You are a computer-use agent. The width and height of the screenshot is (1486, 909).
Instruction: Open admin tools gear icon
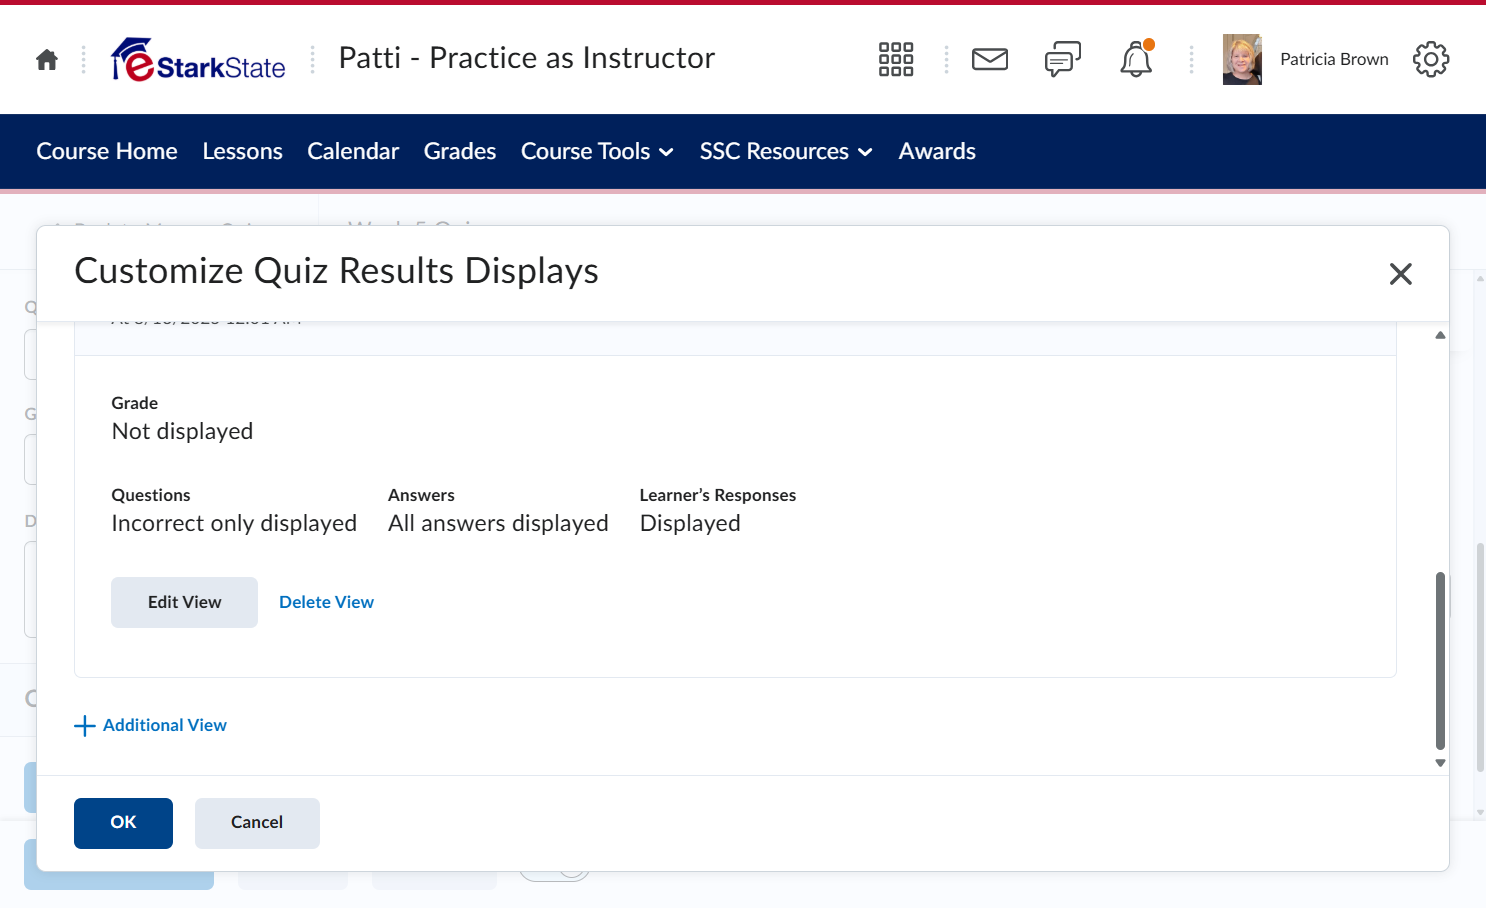[1431, 59]
